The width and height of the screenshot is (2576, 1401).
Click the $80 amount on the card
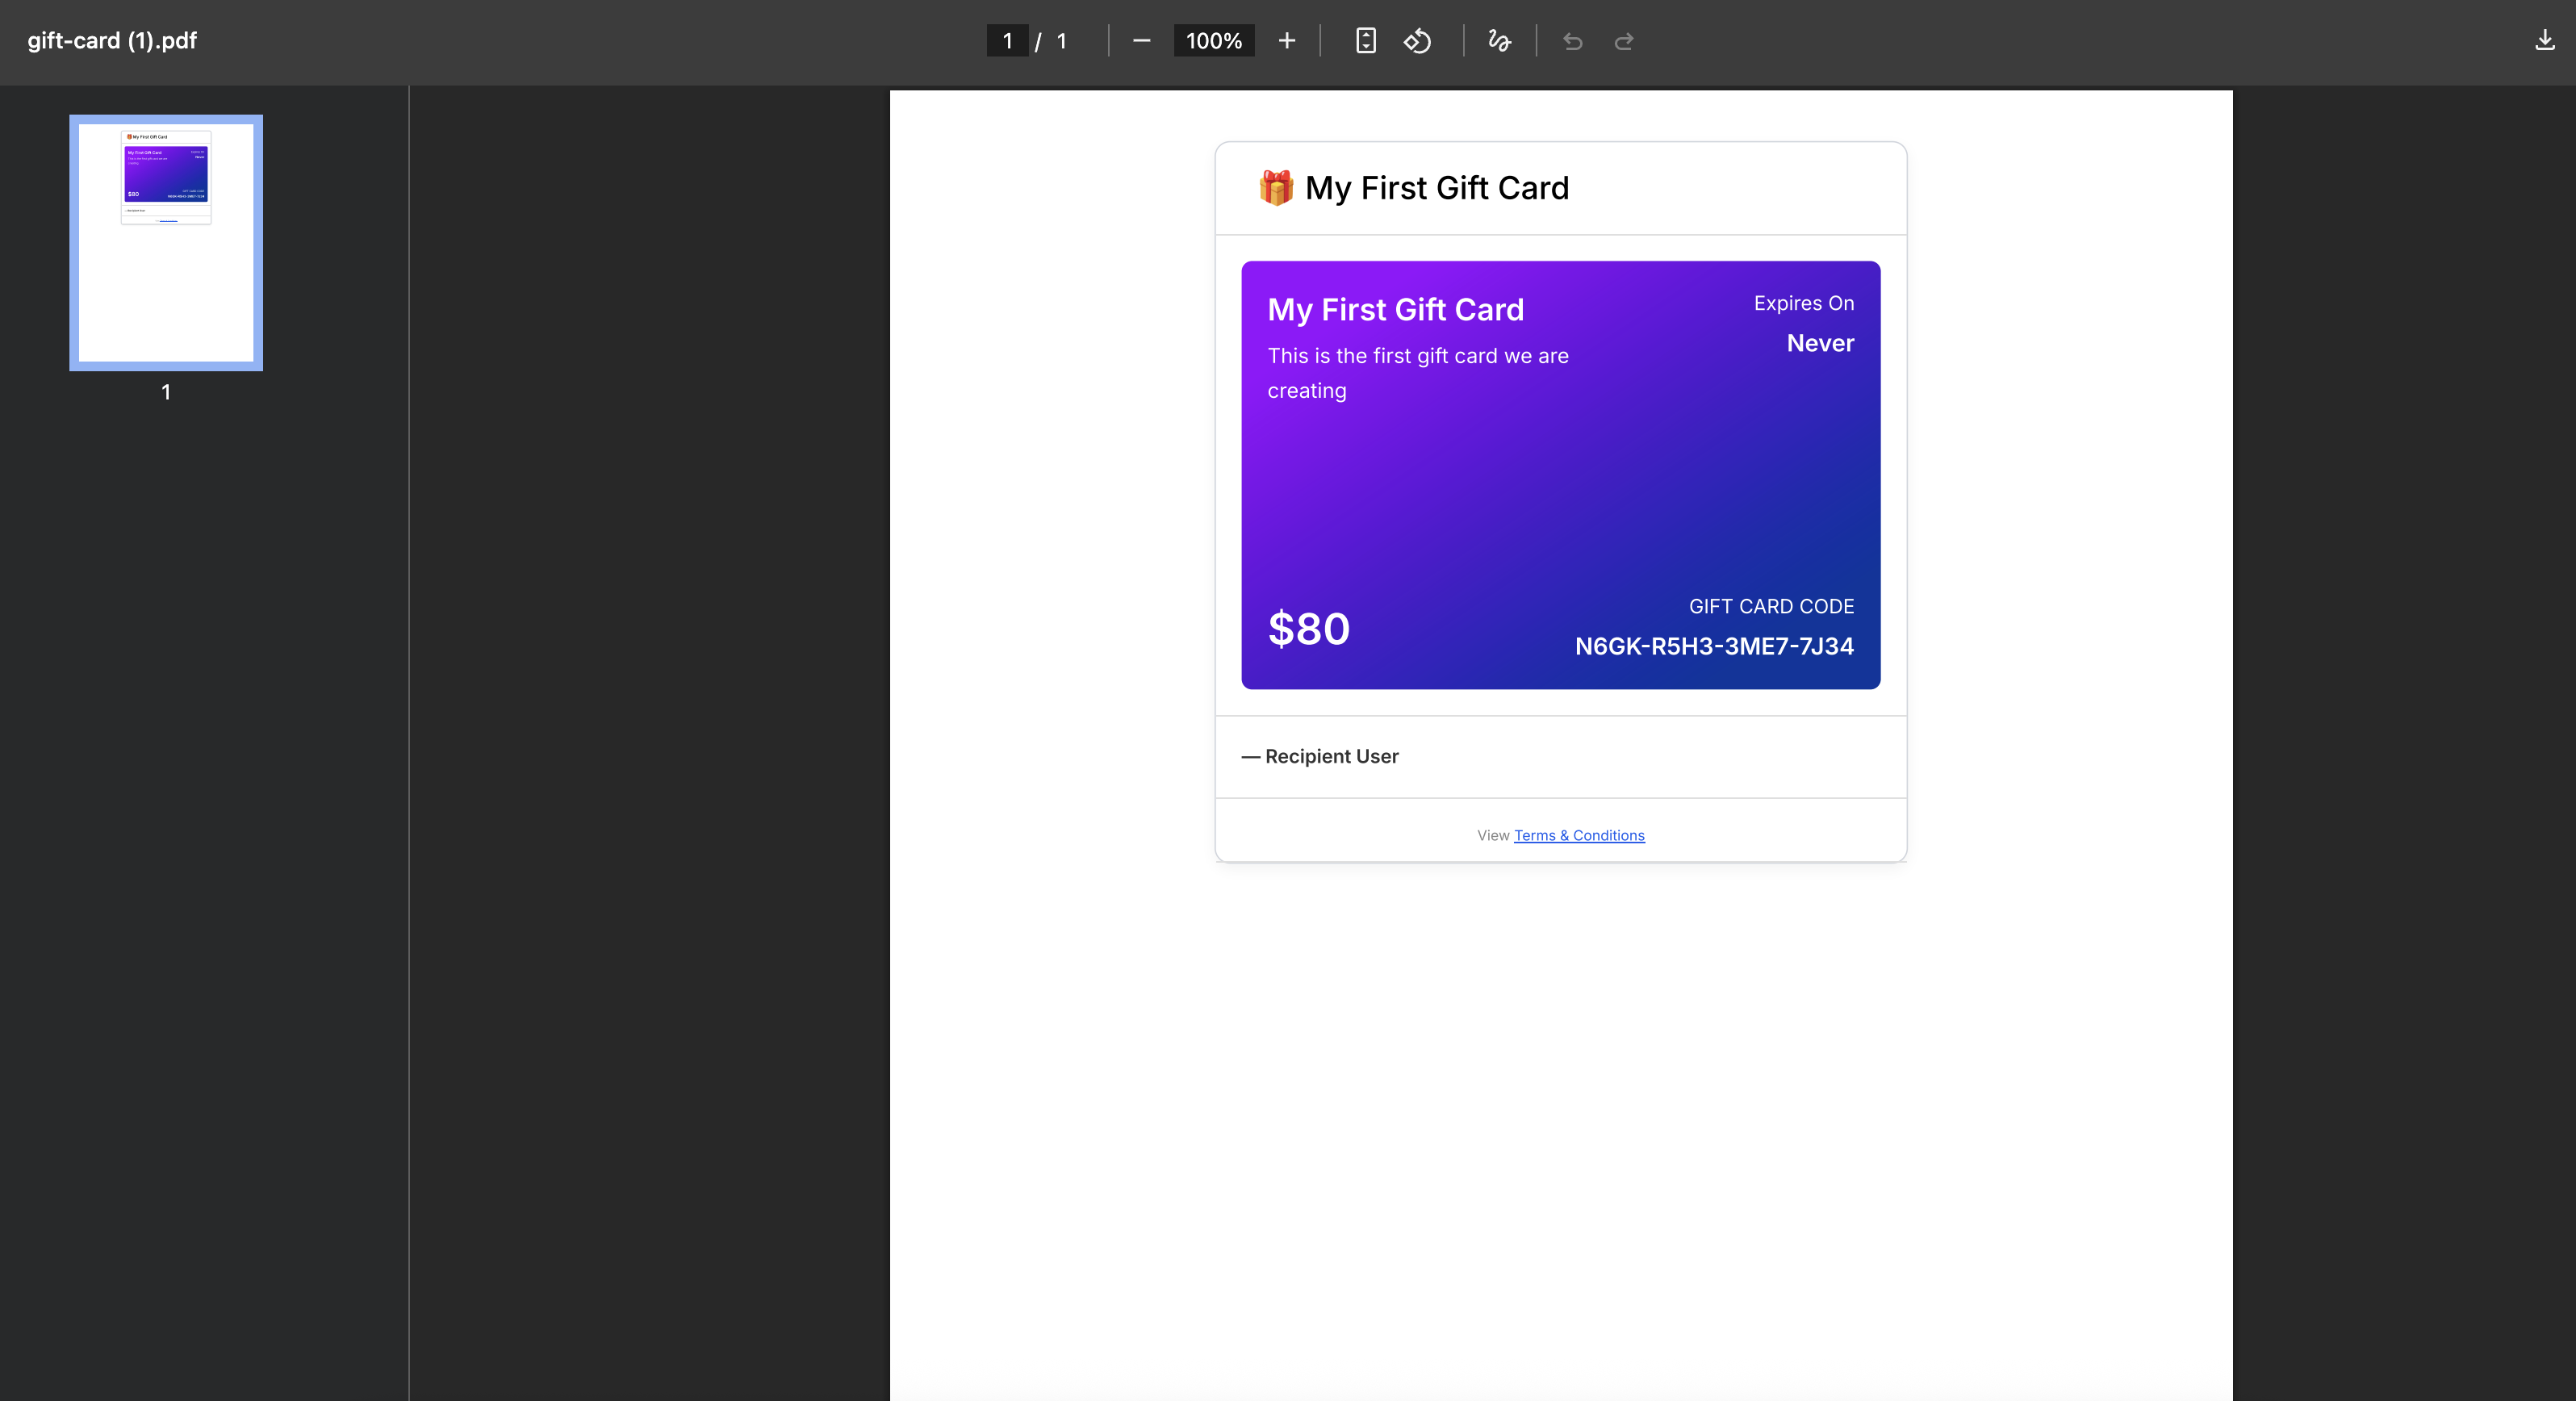pyautogui.click(x=1308, y=629)
